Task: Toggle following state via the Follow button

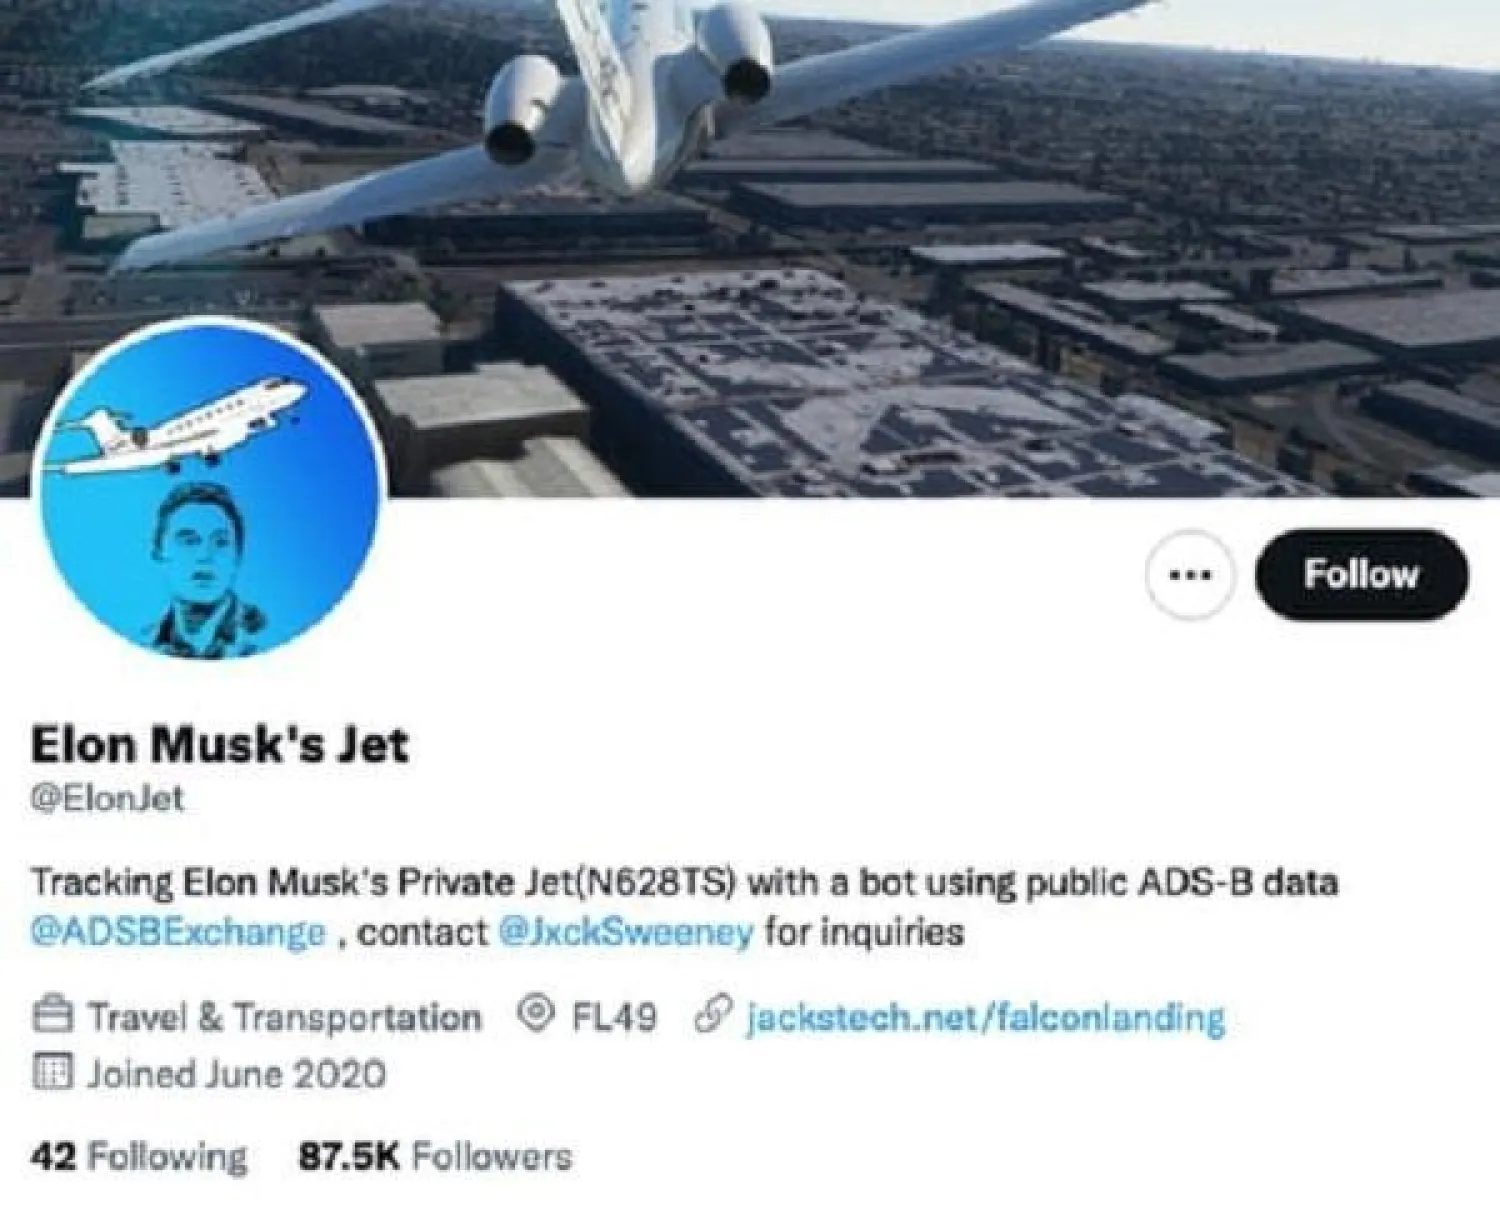Action: pos(1357,575)
